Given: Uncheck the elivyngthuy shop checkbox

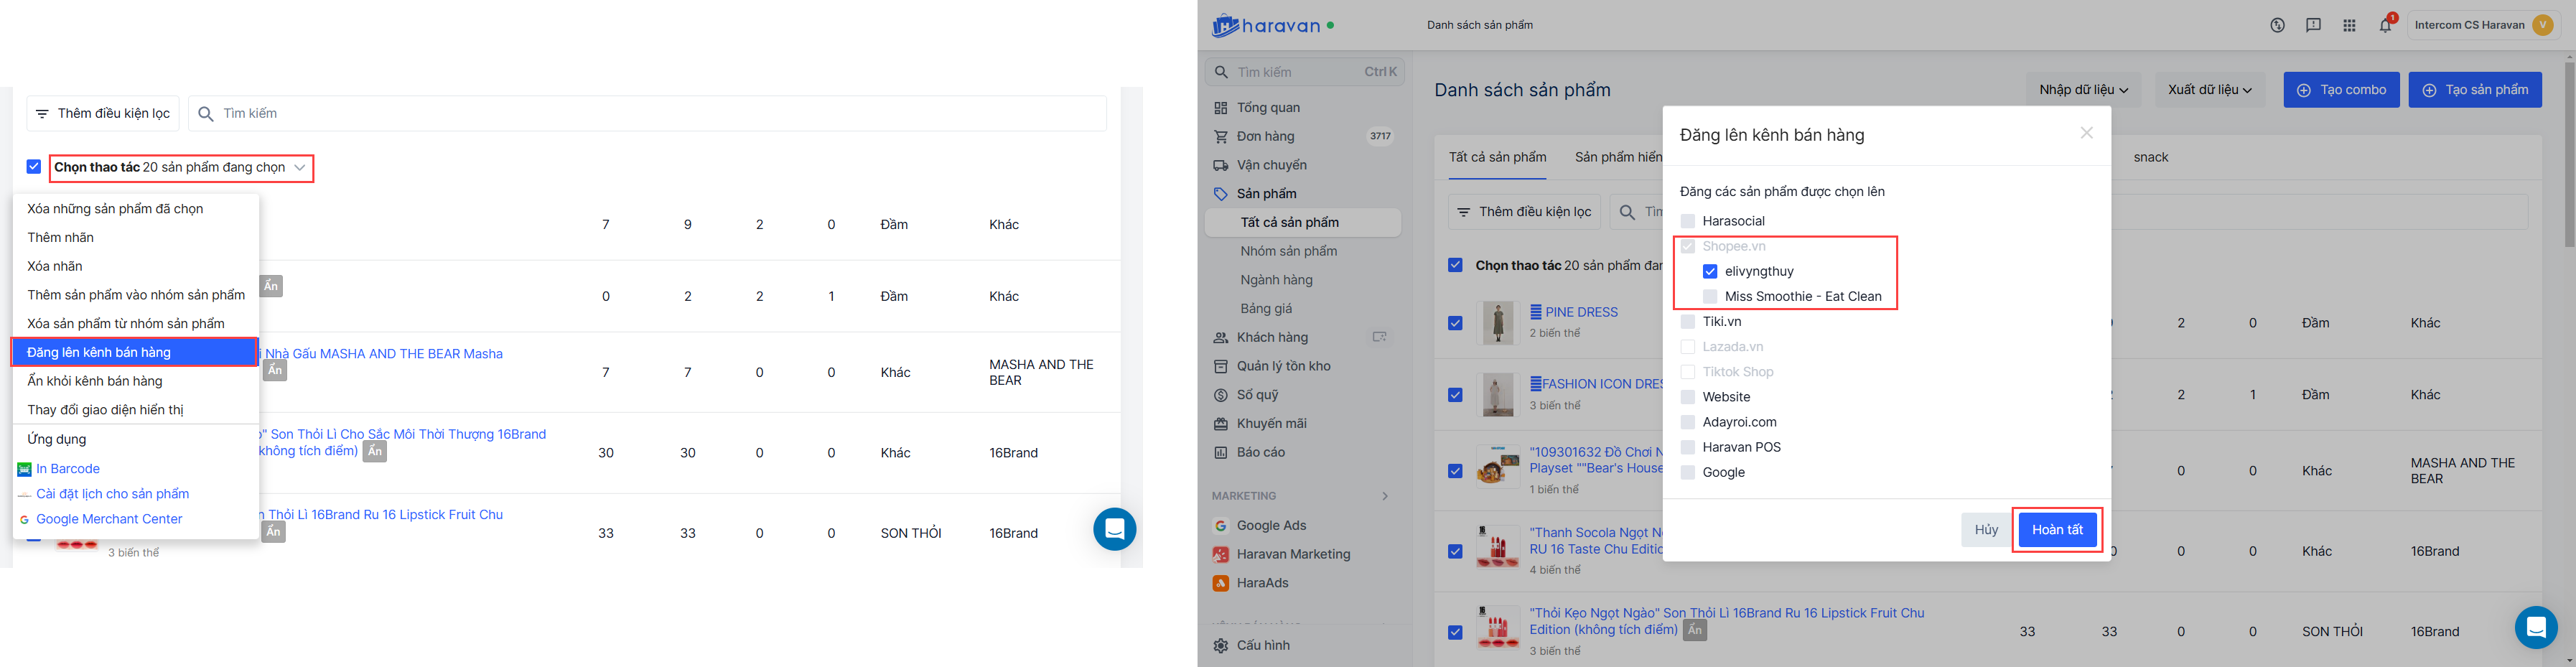Looking at the screenshot, I should tap(1710, 272).
